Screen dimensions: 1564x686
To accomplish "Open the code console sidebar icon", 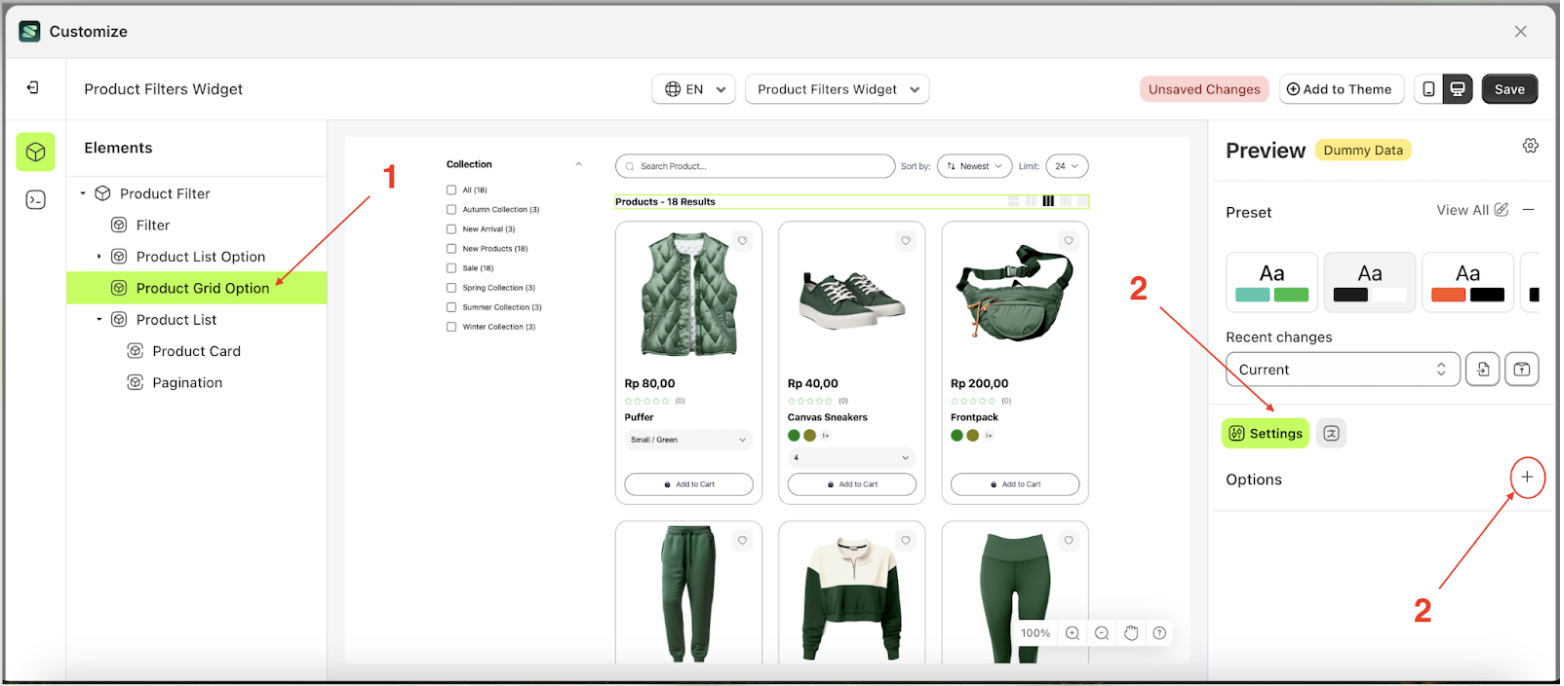I will tap(35, 200).
